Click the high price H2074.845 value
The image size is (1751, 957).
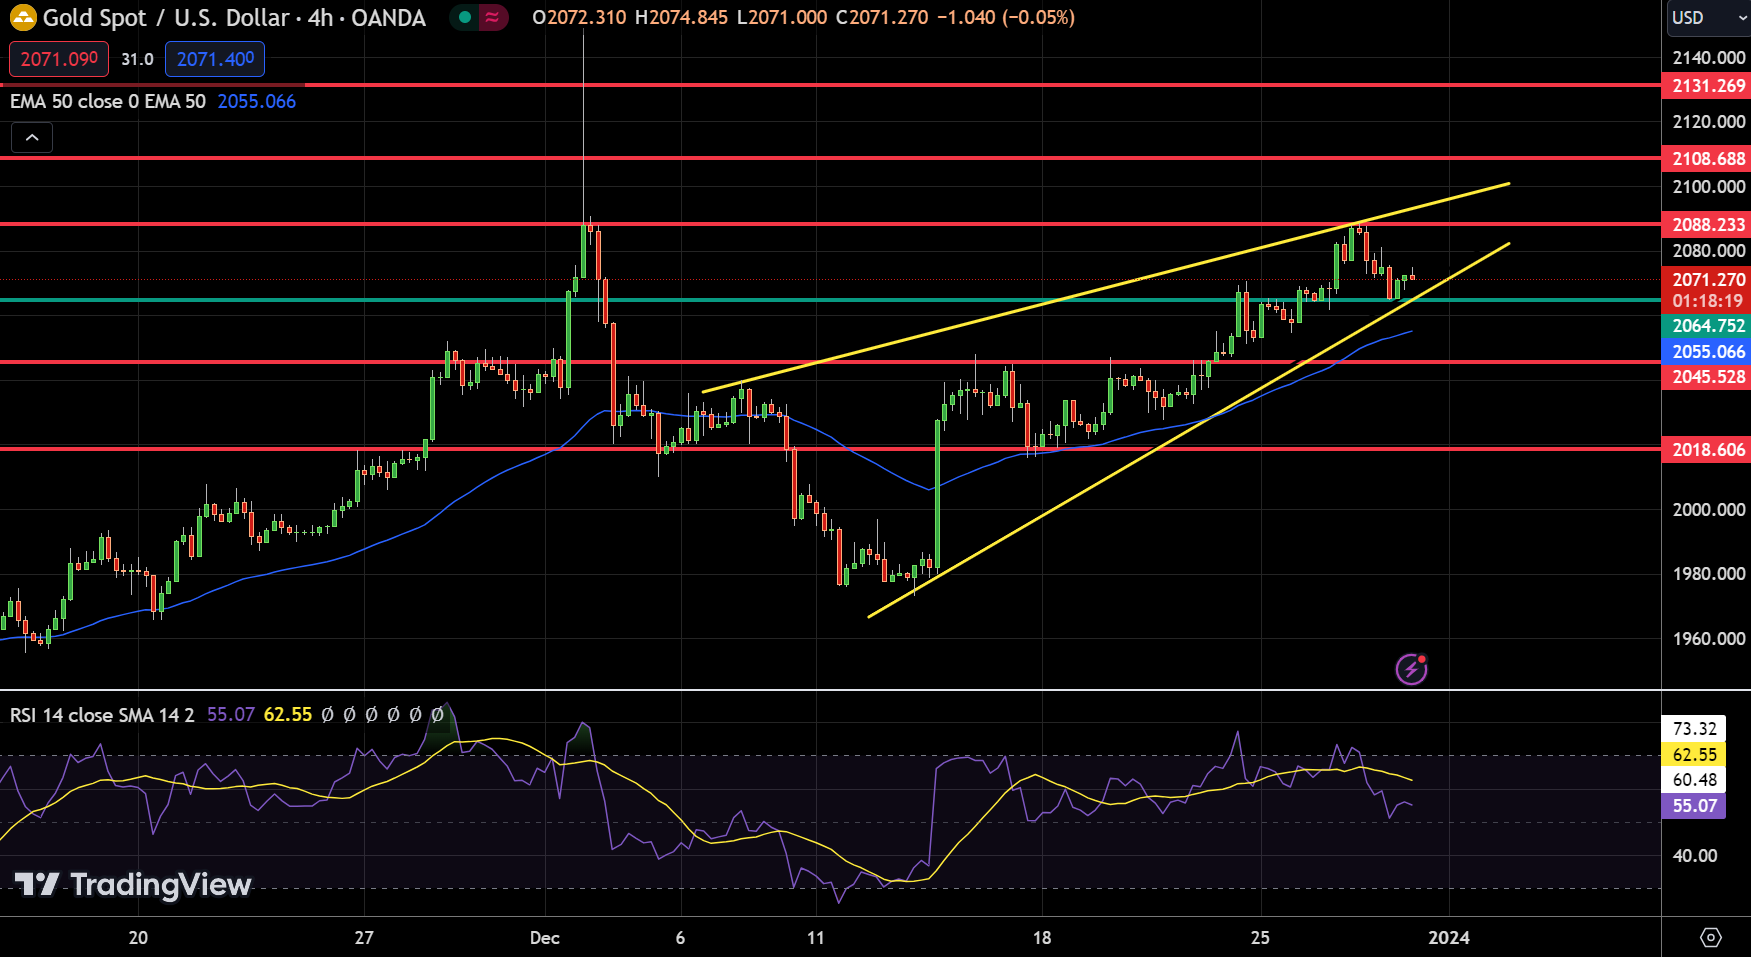(x=681, y=17)
